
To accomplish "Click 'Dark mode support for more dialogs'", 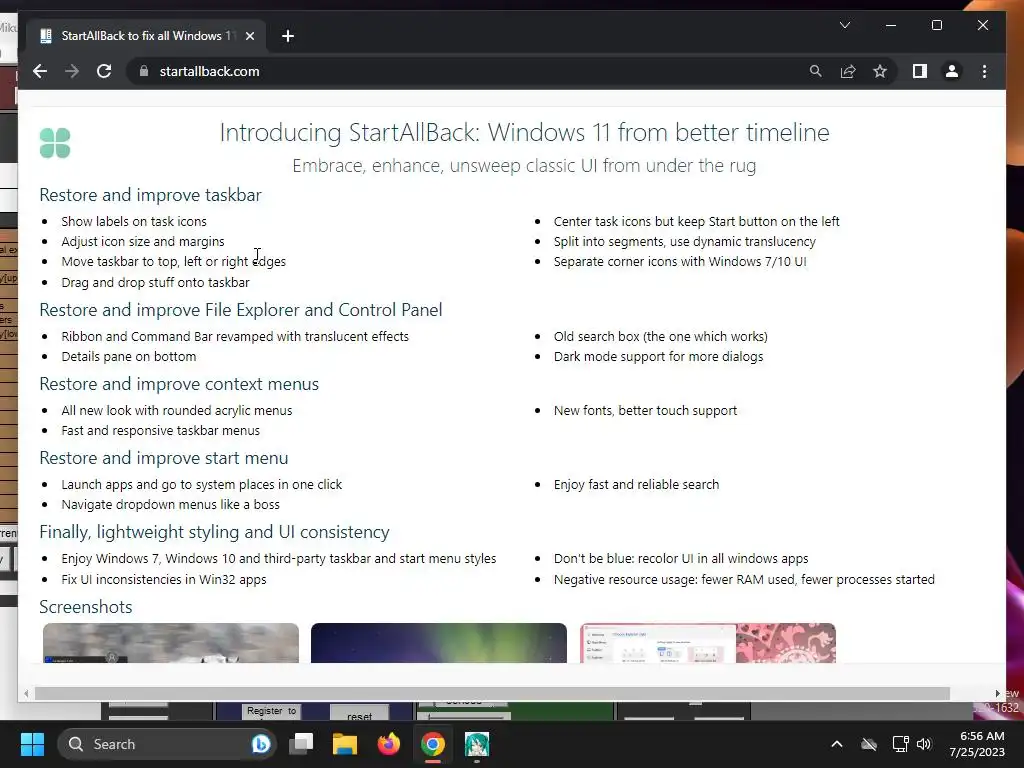I will [x=658, y=357].
